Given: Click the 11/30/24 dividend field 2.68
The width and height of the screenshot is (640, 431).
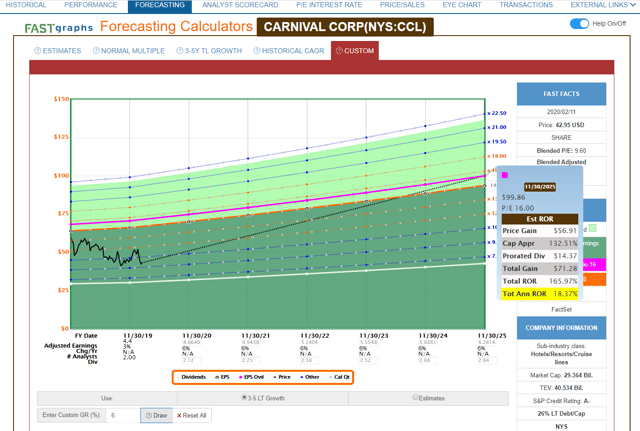Looking at the screenshot, I should (x=428, y=360).
